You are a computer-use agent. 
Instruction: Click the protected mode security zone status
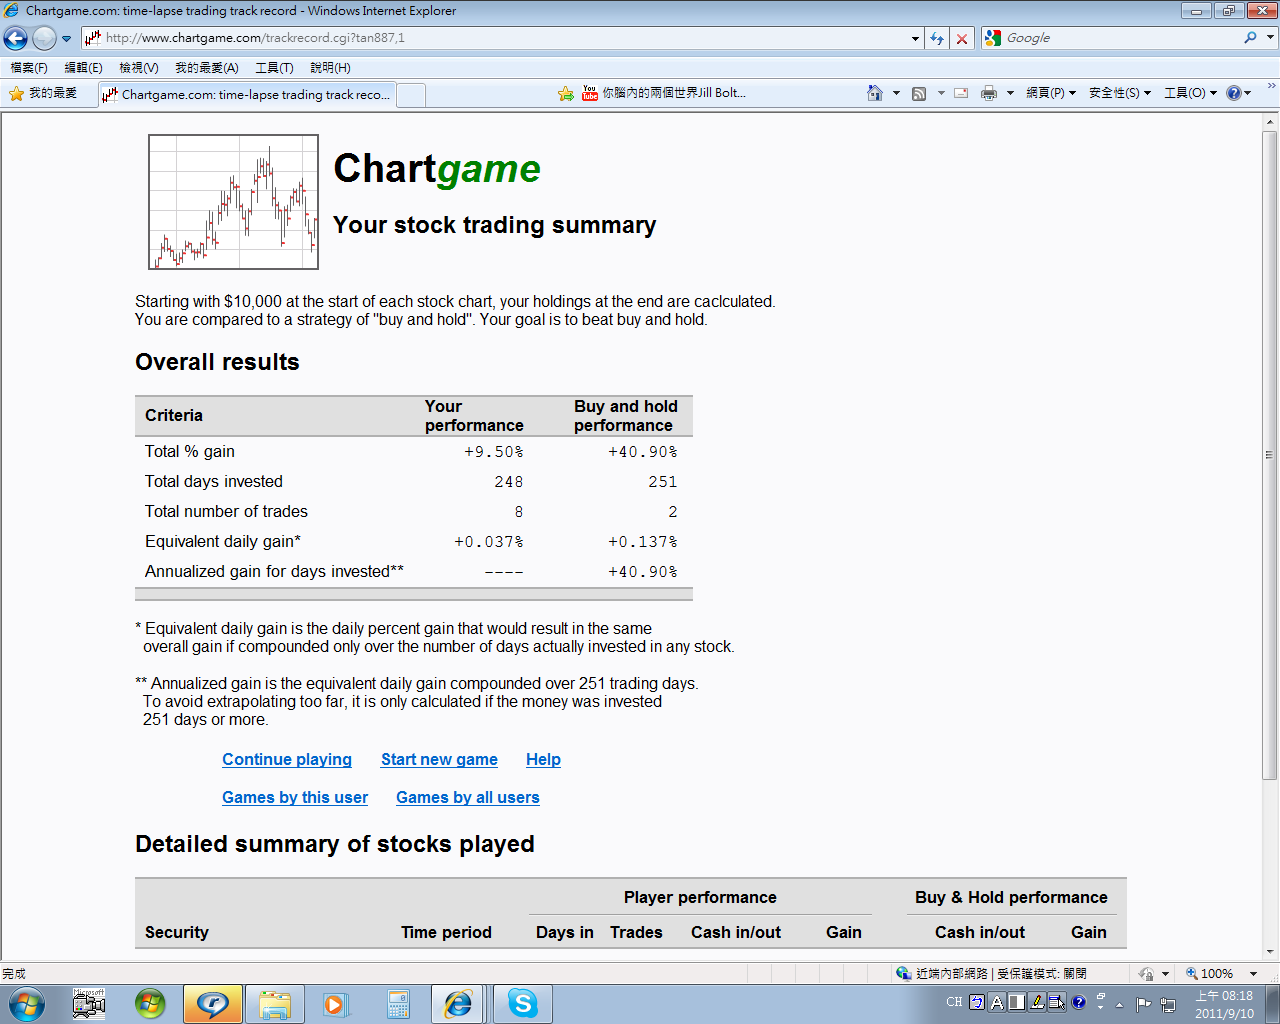pyautogui.click(x=991, y=973)
